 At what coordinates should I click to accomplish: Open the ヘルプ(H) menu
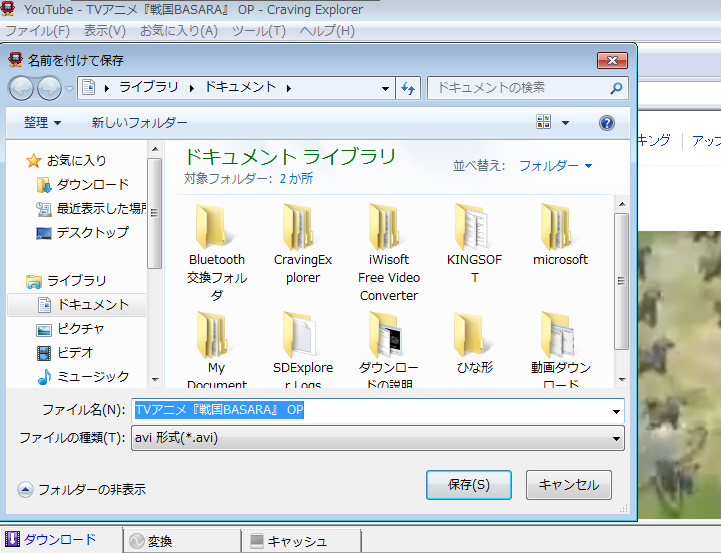coord(327,31)
